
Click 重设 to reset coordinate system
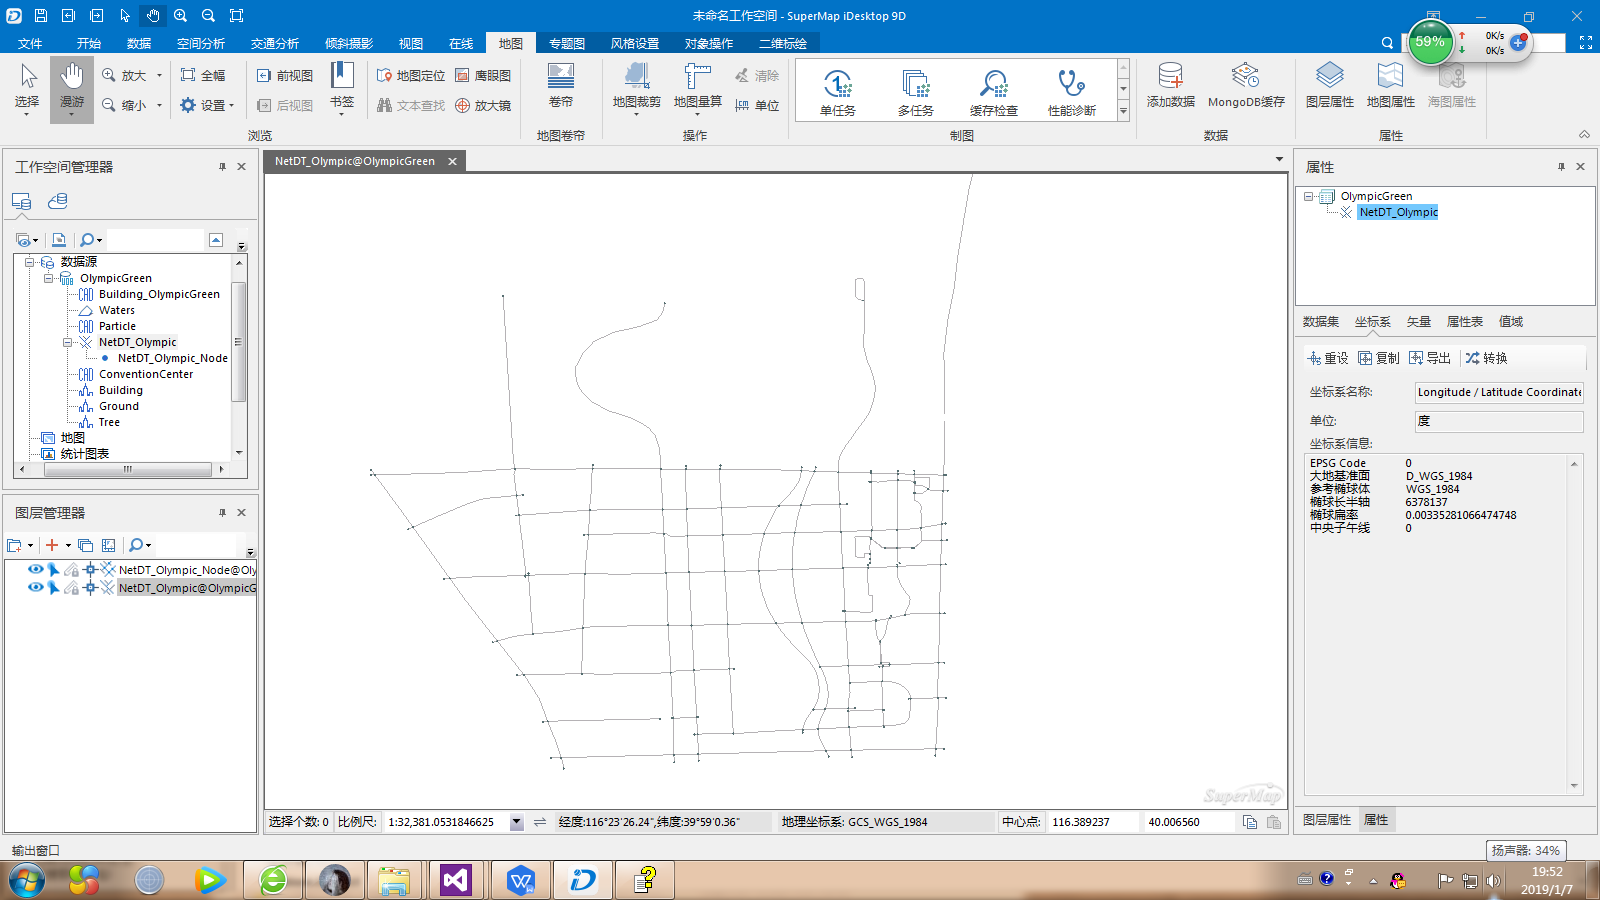tap(1328, 358)
